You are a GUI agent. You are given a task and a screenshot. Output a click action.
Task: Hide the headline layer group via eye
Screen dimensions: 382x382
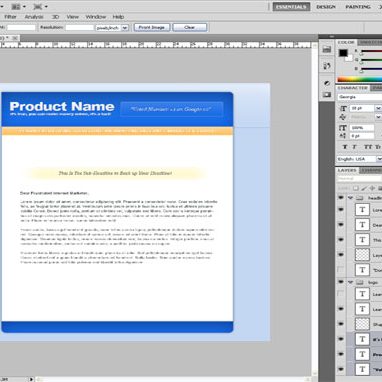point(341,198)
